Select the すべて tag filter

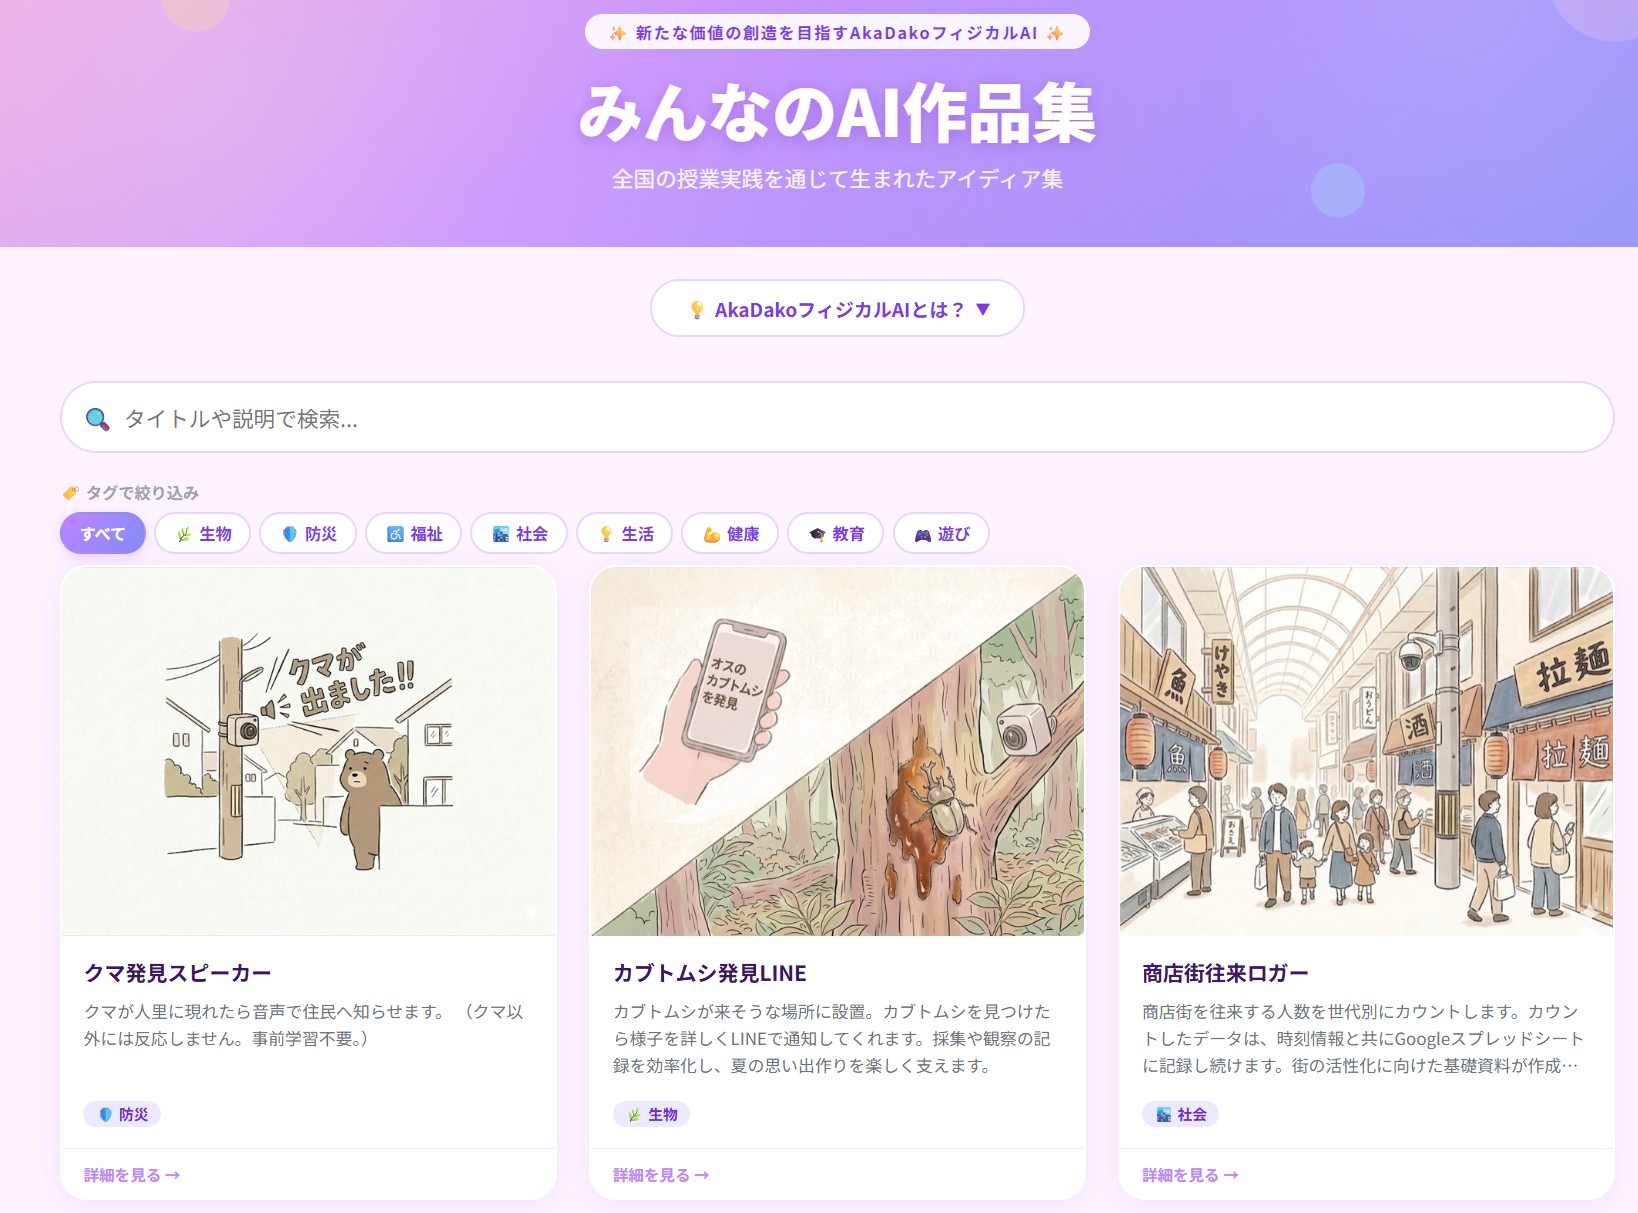coord(103,534)
